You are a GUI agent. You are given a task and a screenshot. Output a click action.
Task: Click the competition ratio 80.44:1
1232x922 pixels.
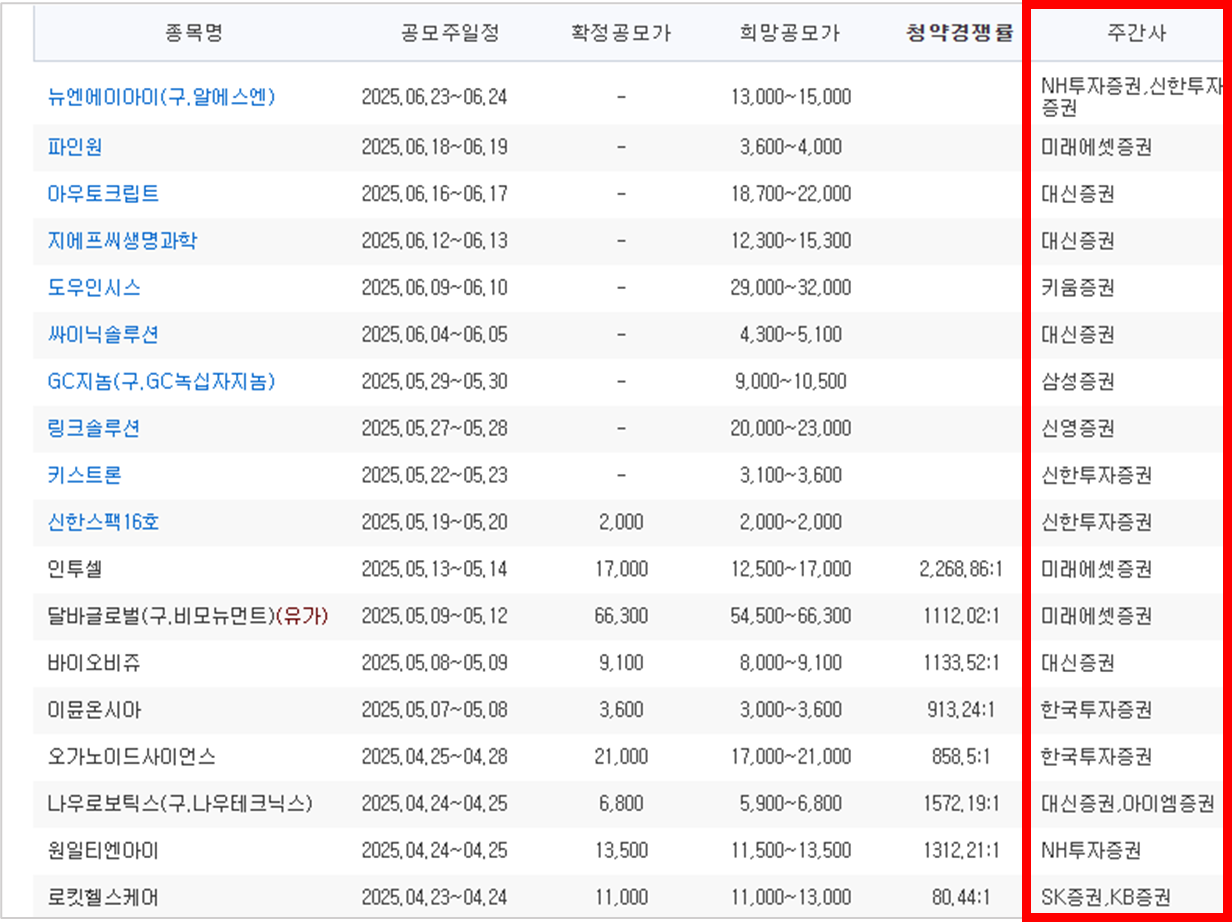pyautogui.click(x=960, y=897)
